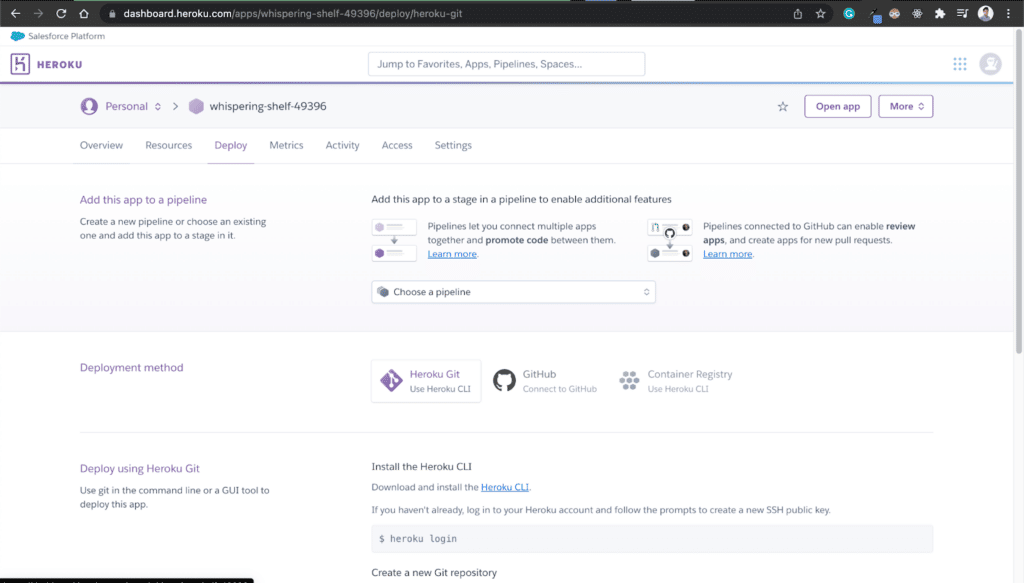The width and height of the screenshot is (1024, 583).
Task: Open the Personal account switcher
Action: [x=121, y=106]
